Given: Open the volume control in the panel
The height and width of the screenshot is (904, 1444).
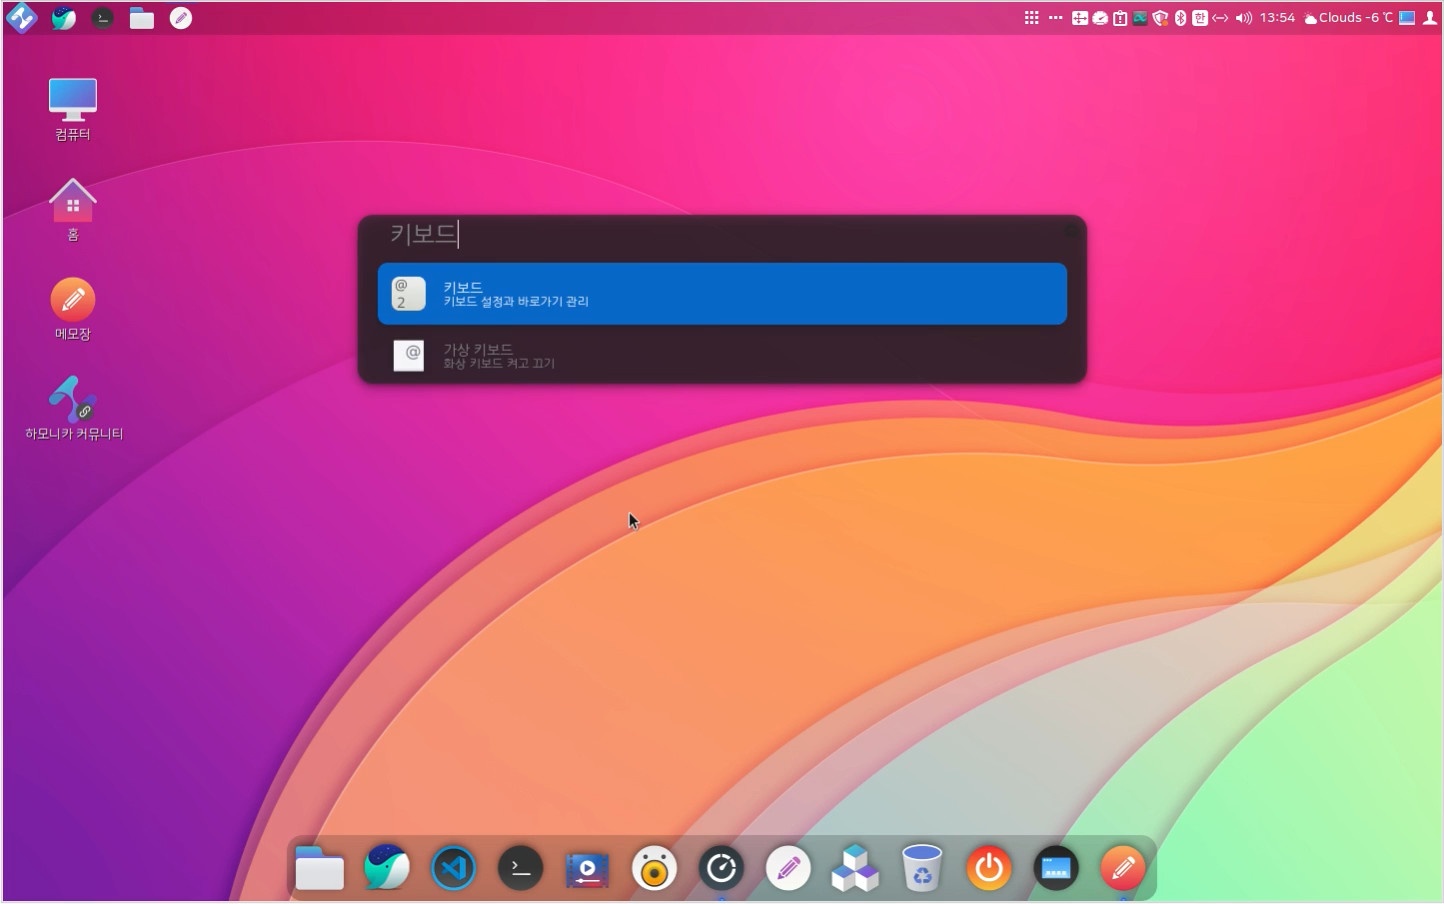Looking at the screenshot, I should (1243, 18).
